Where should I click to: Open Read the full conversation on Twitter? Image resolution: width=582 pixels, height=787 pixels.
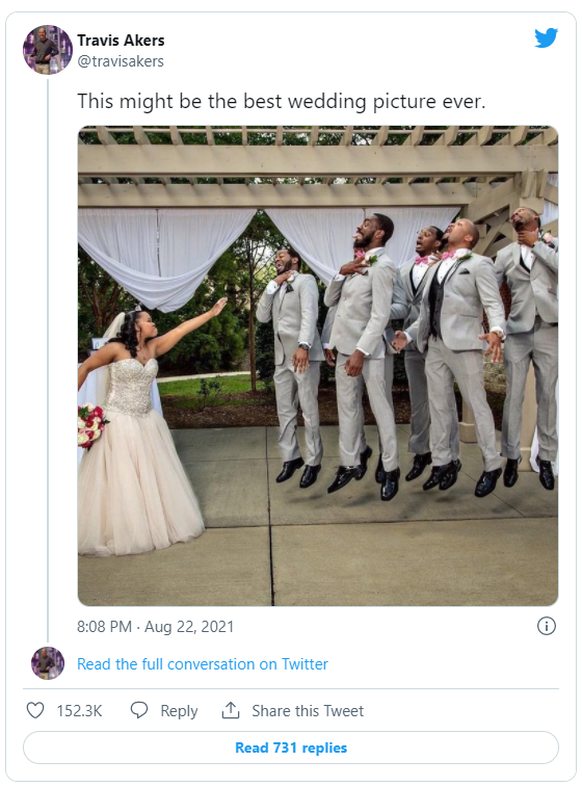202,664
